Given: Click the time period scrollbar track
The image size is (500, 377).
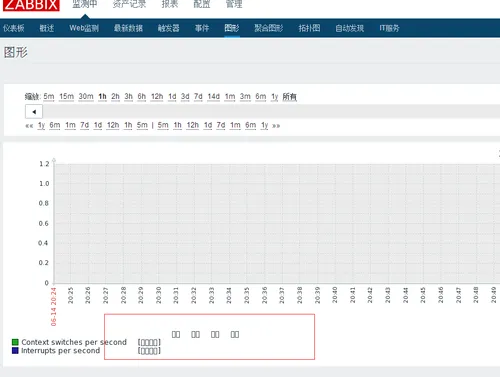Looking at the screenshot, I should pyautogui.click(x=271, y=112).
